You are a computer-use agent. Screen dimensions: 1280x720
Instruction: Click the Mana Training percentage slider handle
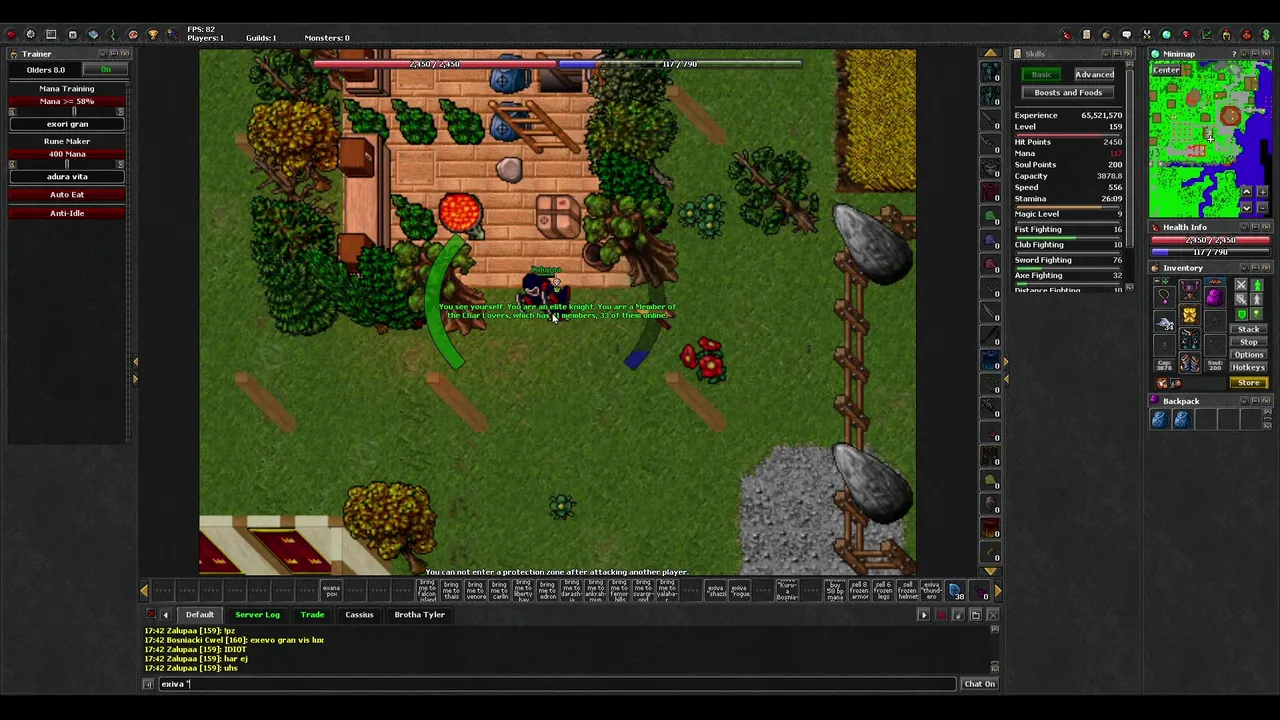[x=74, y=111]
